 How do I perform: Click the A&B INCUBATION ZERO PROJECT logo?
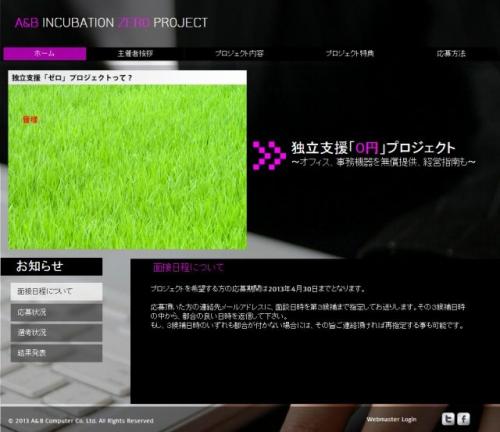pyautogui.click(x=111, y=23)
